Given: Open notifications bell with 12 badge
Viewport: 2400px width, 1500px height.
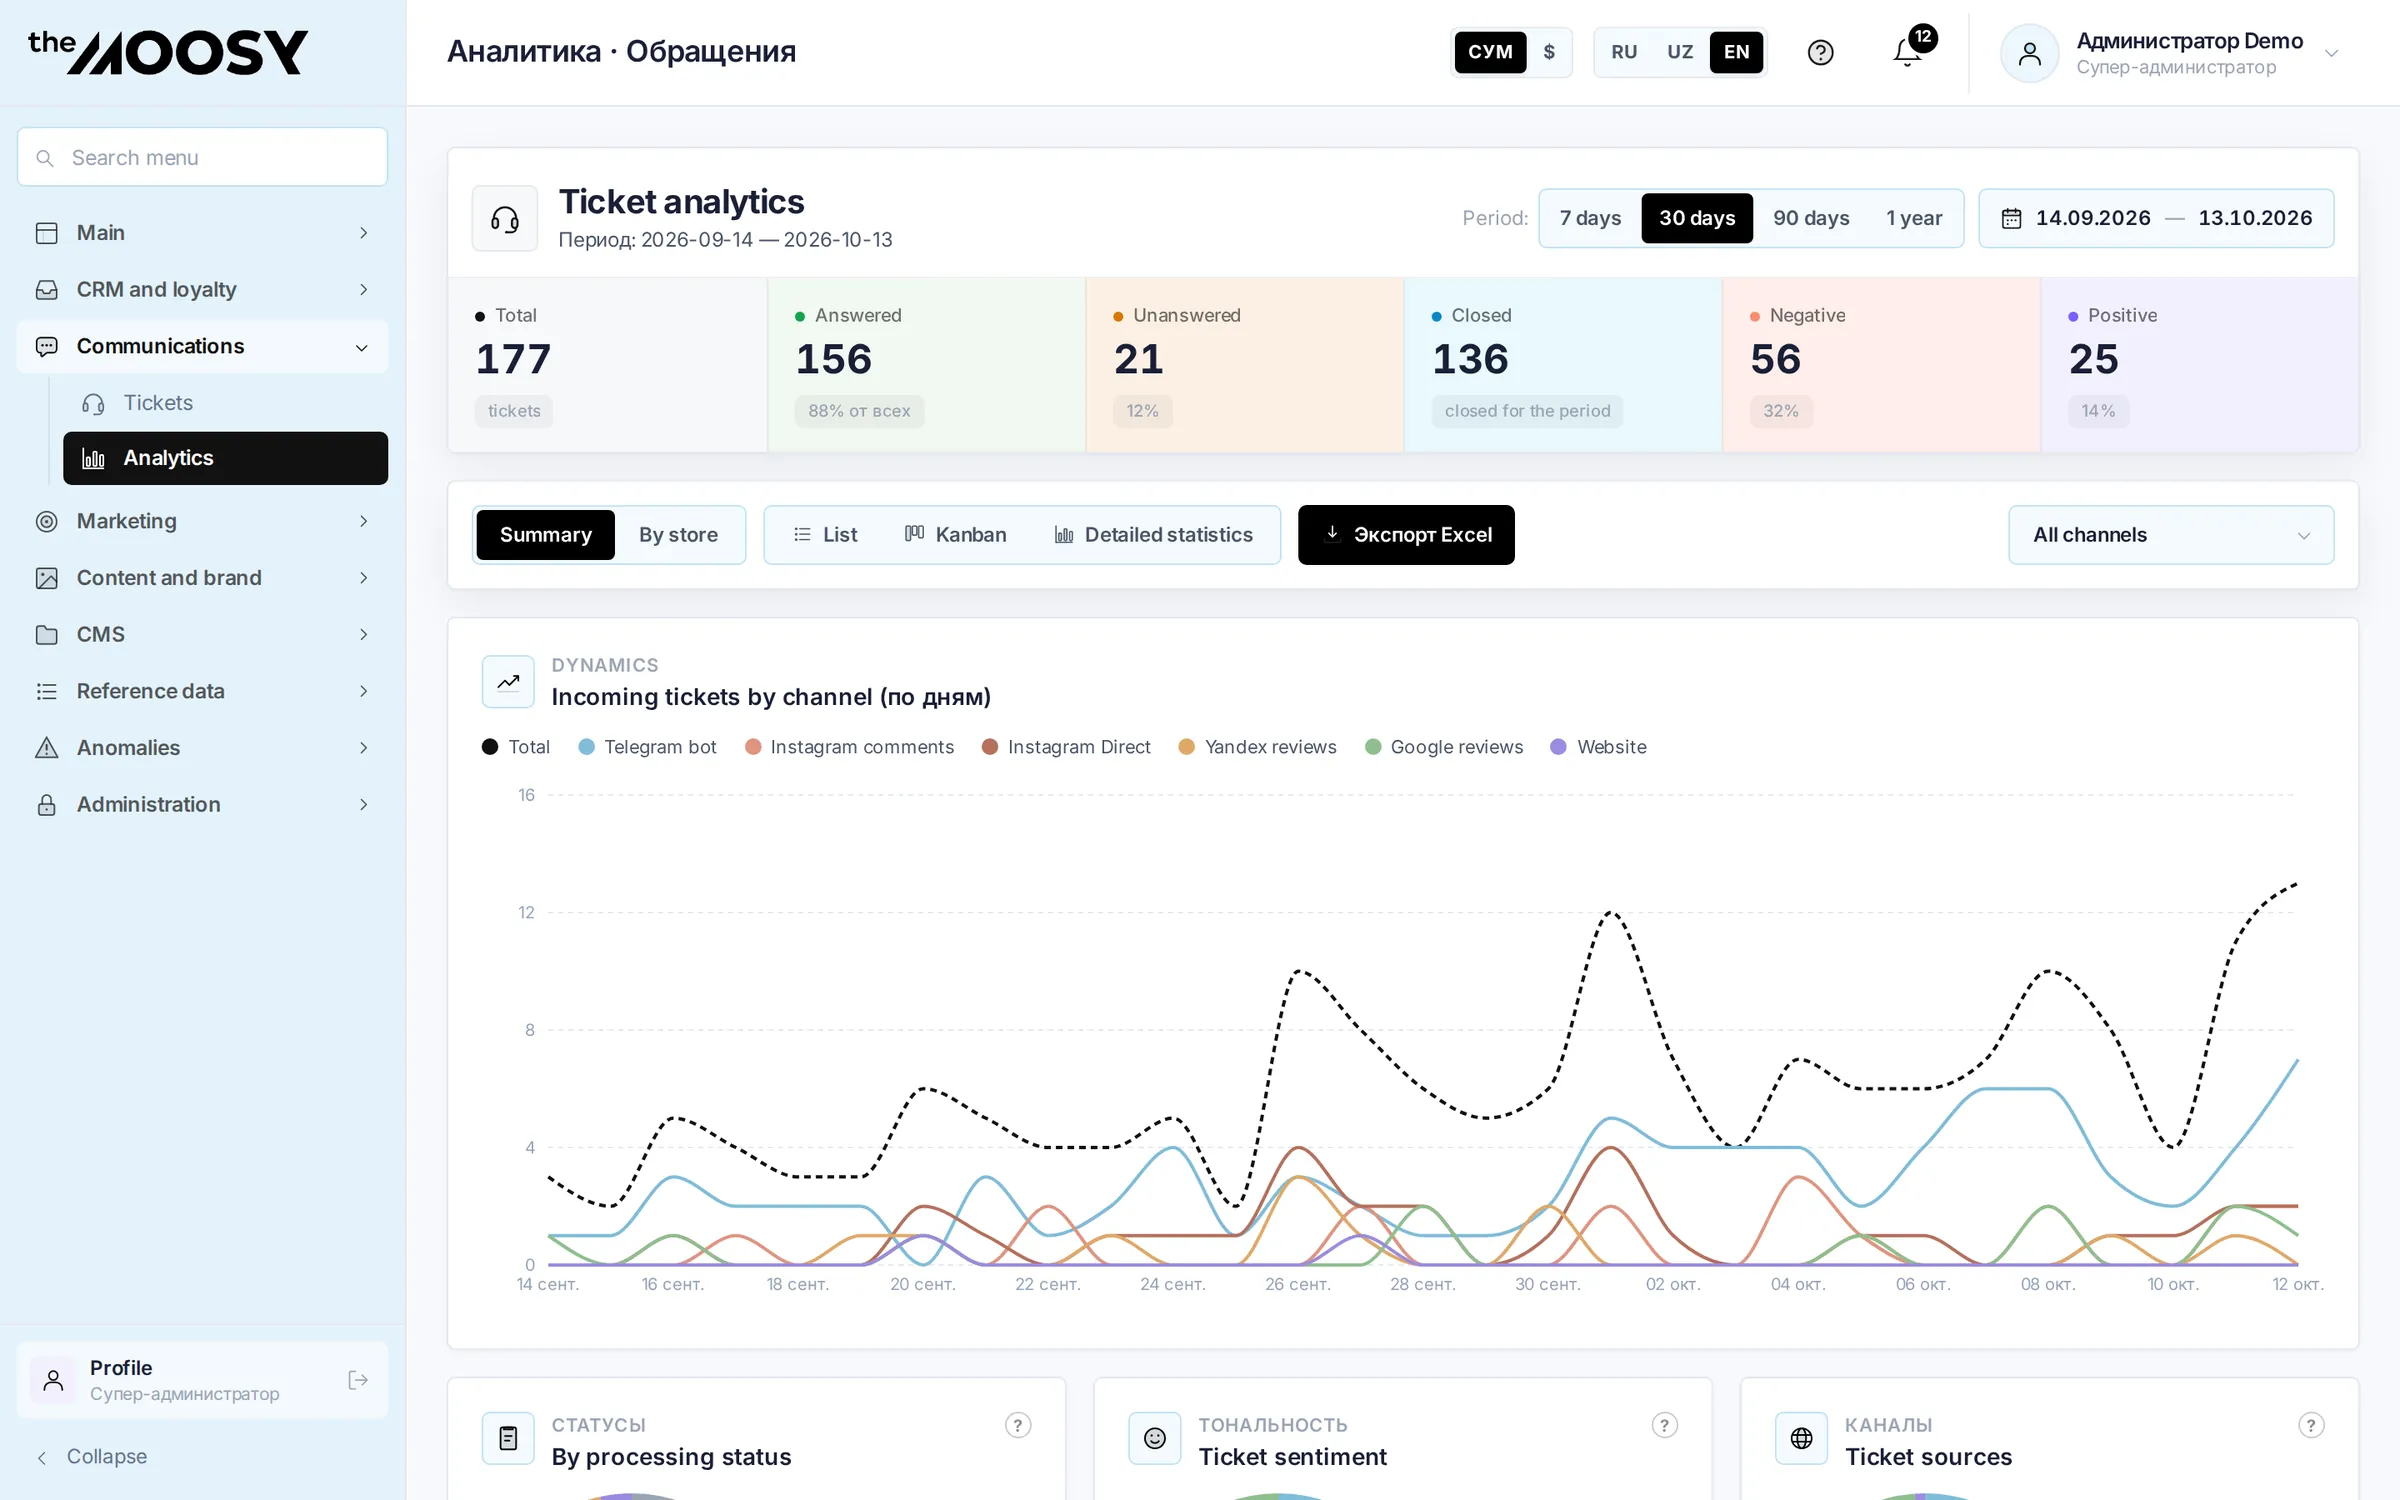Looking at the screenshot, I should click(x=1909, y=52).
